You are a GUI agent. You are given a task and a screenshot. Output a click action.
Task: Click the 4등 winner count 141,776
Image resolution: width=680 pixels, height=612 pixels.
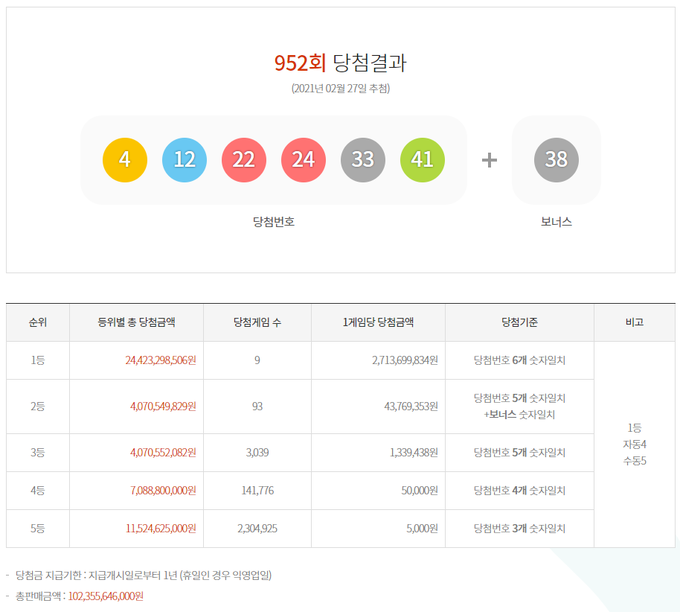pyautogui.click(x=257, y=491)
